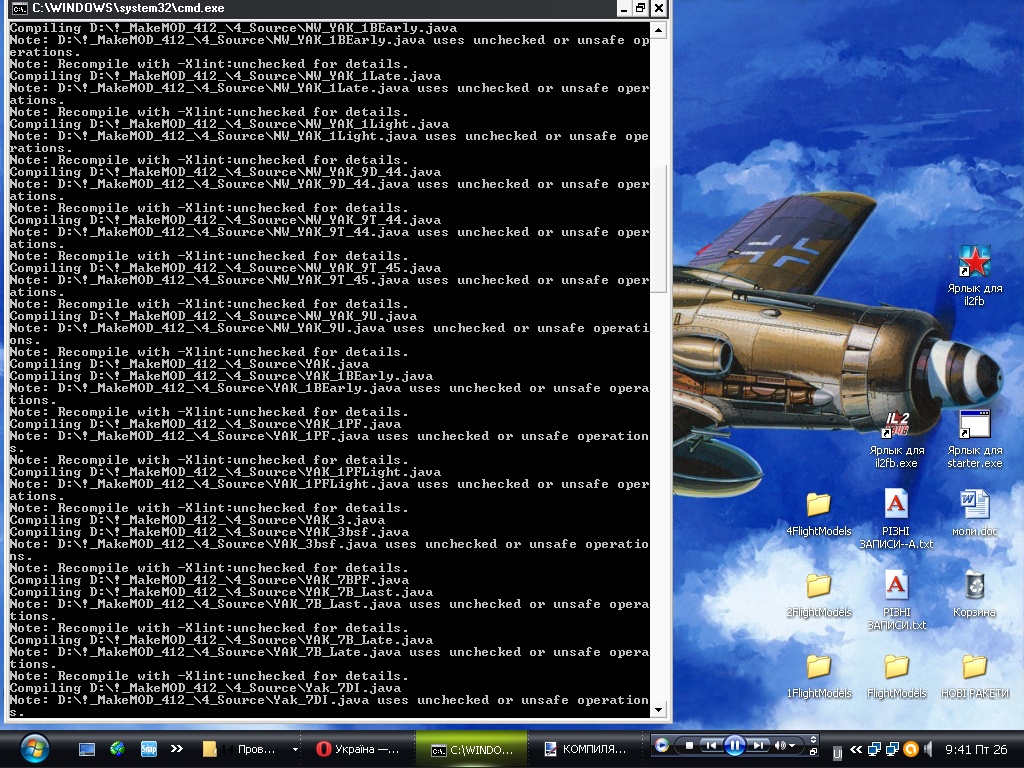This screenshot has width=1024, height=768.
Task: Select the НОВІ РАКЕТИ folder
Action: pyautogui.click(x=974, y=667)
